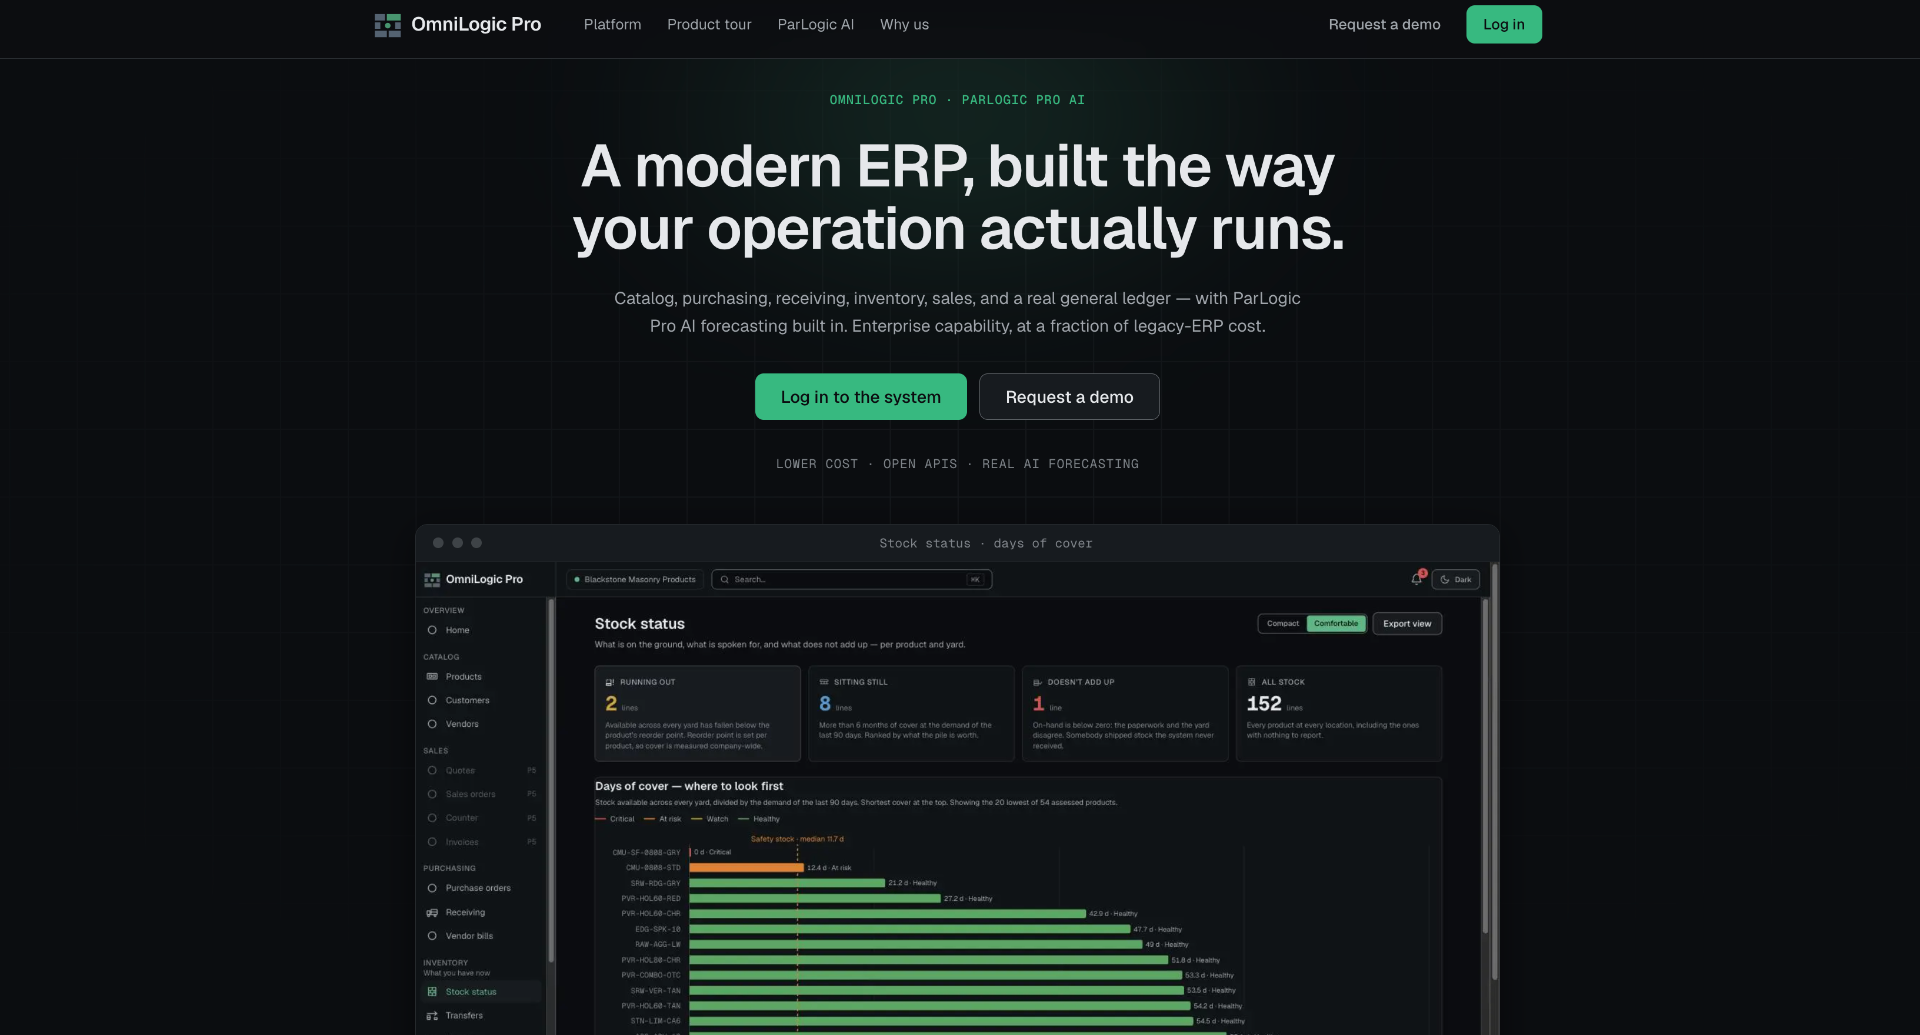Screen dimensions: 1920x1035
Task: Click the Running Out summary card count
Action: (611, 704)
